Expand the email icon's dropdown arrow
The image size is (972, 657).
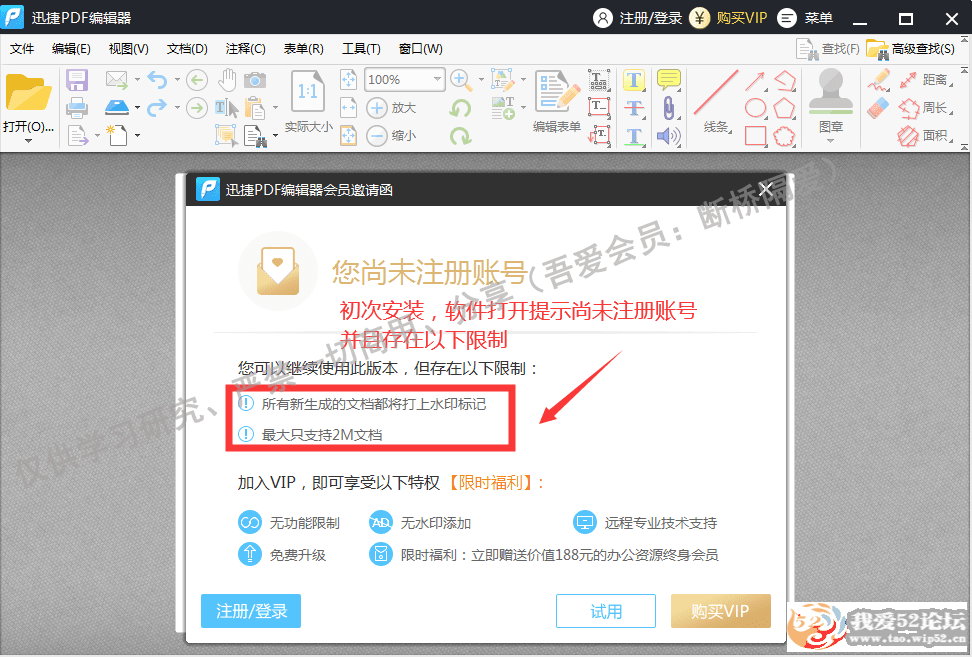[137, 80]
